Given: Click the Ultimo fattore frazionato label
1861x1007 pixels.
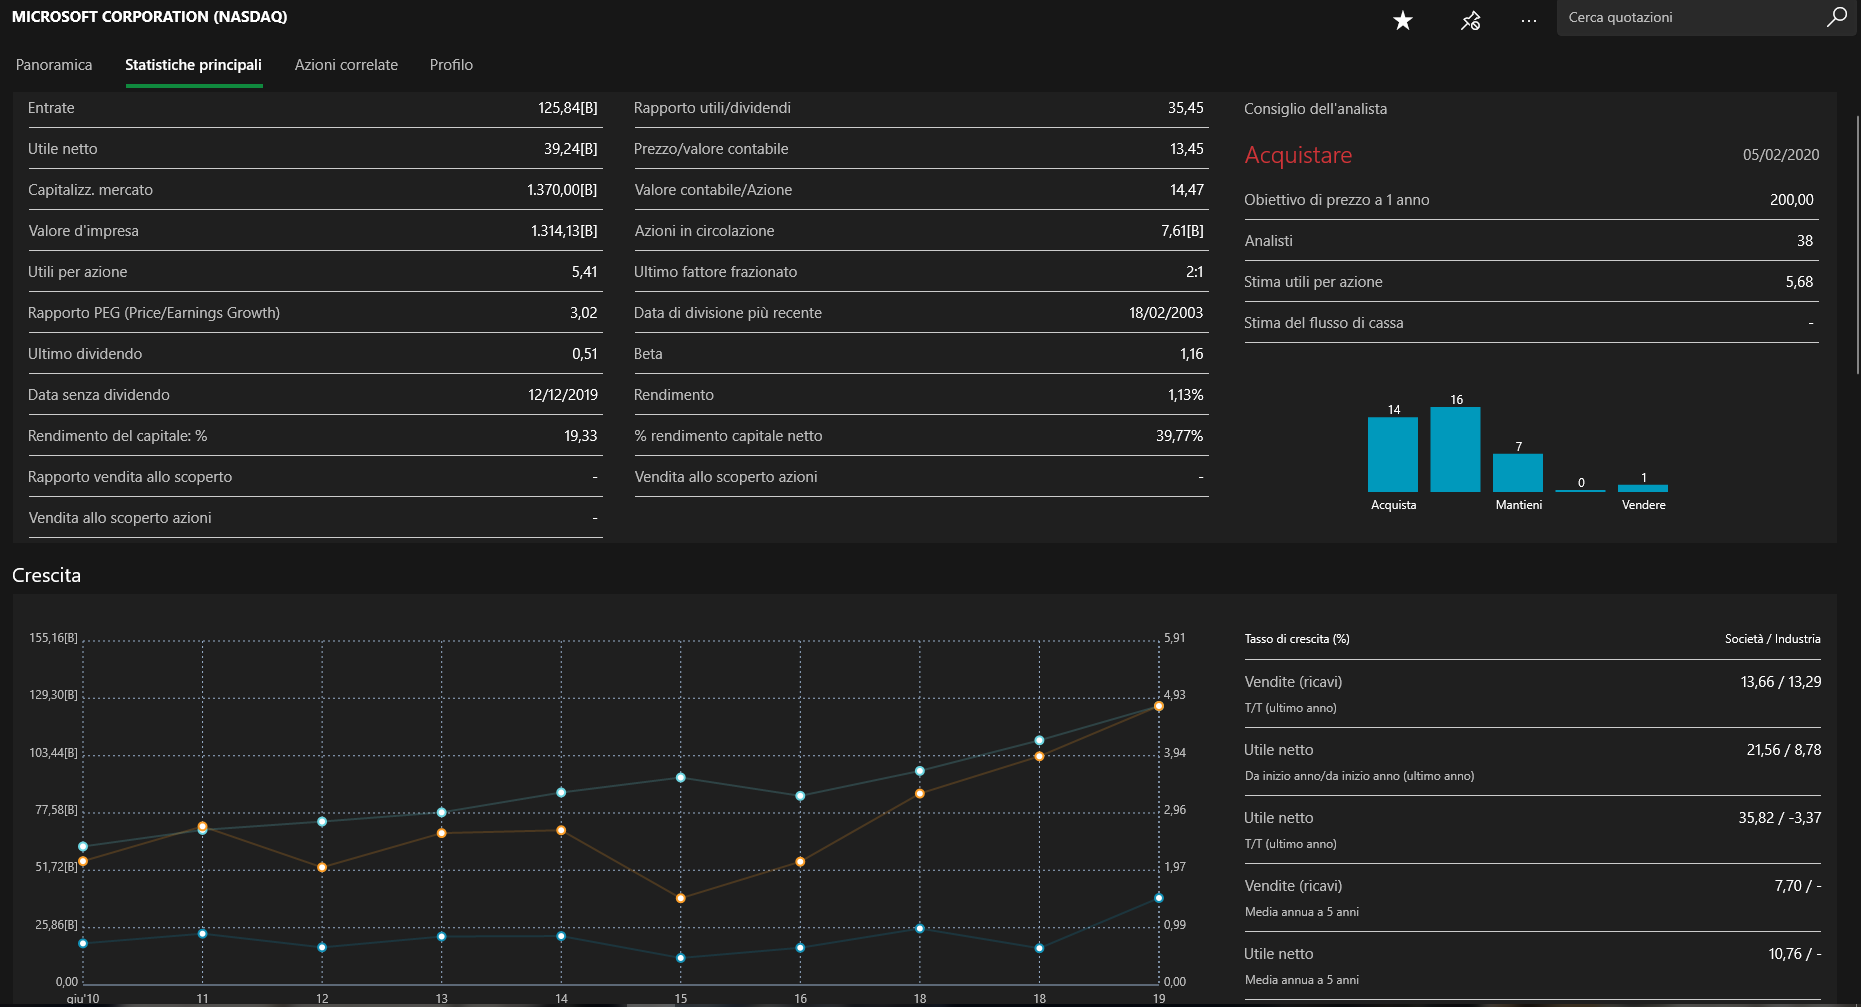Looking at the screenshot, I should tap(716, 272).
